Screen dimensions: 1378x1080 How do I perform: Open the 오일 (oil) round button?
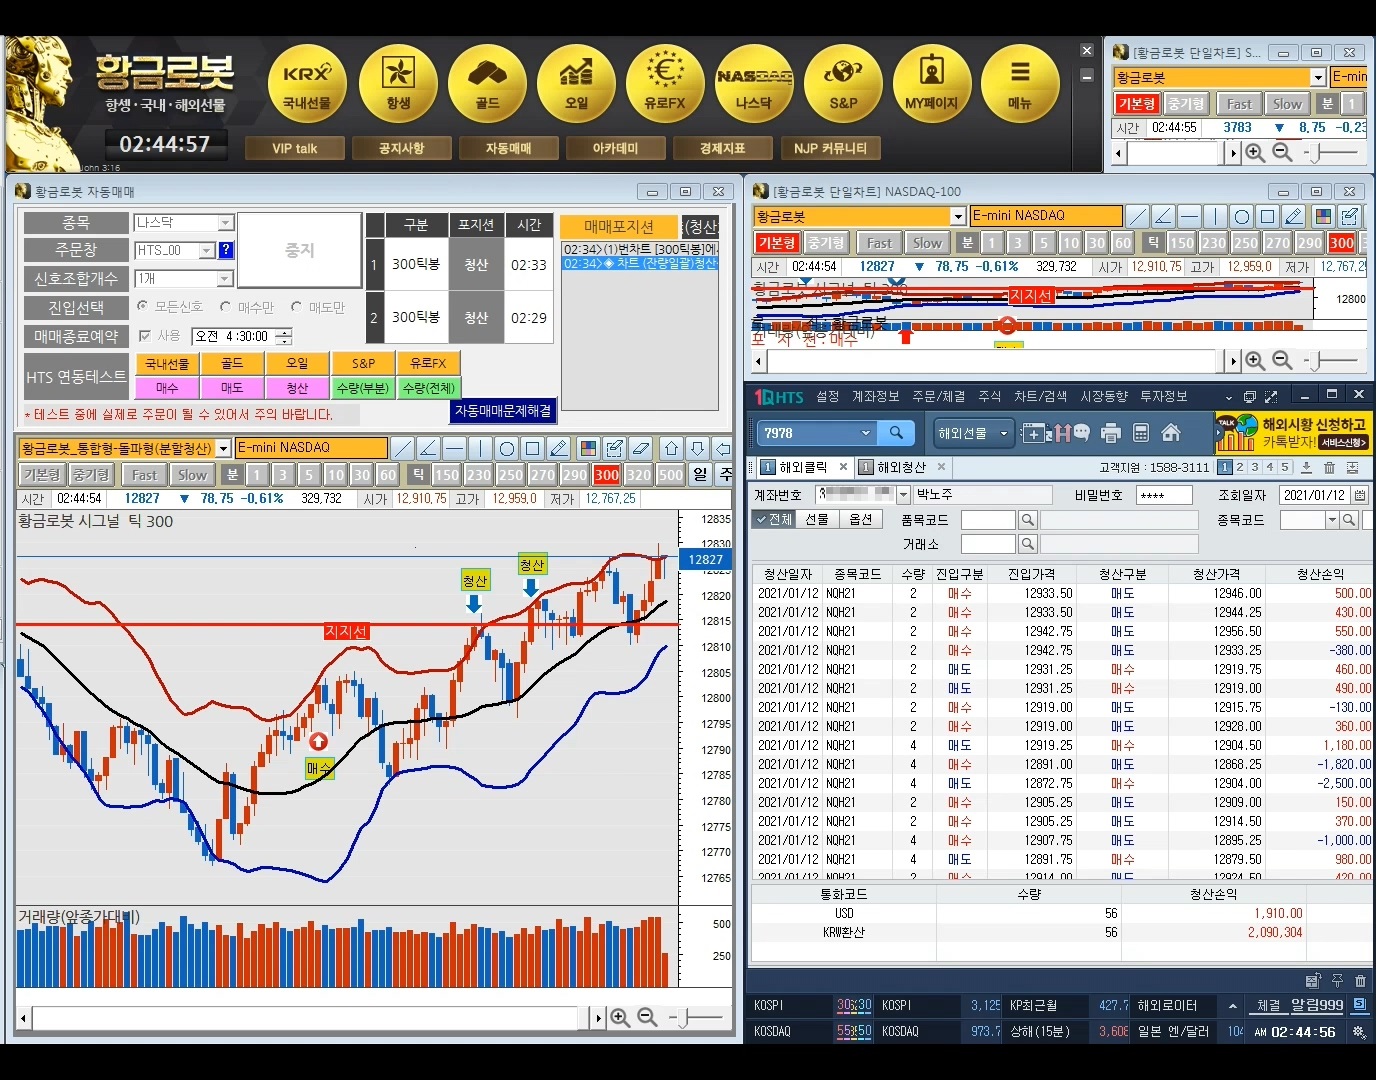tap(576, 84)
